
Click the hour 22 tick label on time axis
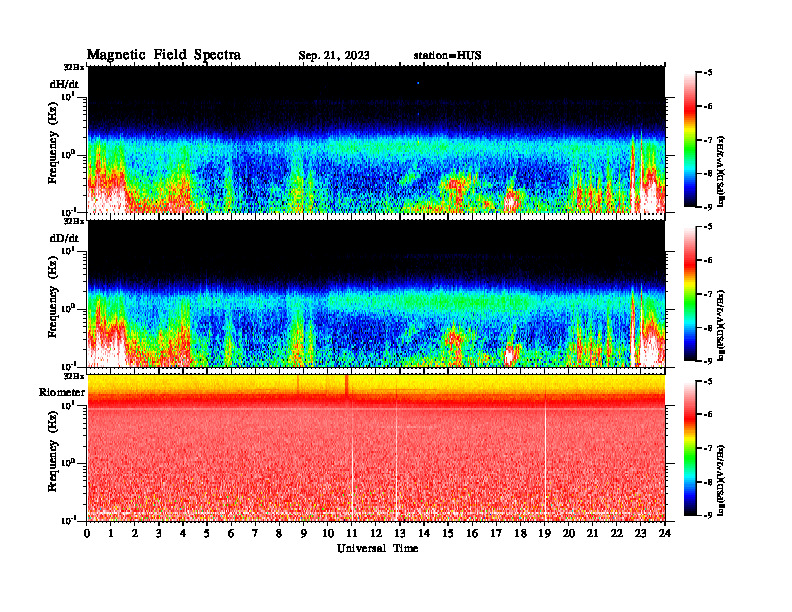617,533
